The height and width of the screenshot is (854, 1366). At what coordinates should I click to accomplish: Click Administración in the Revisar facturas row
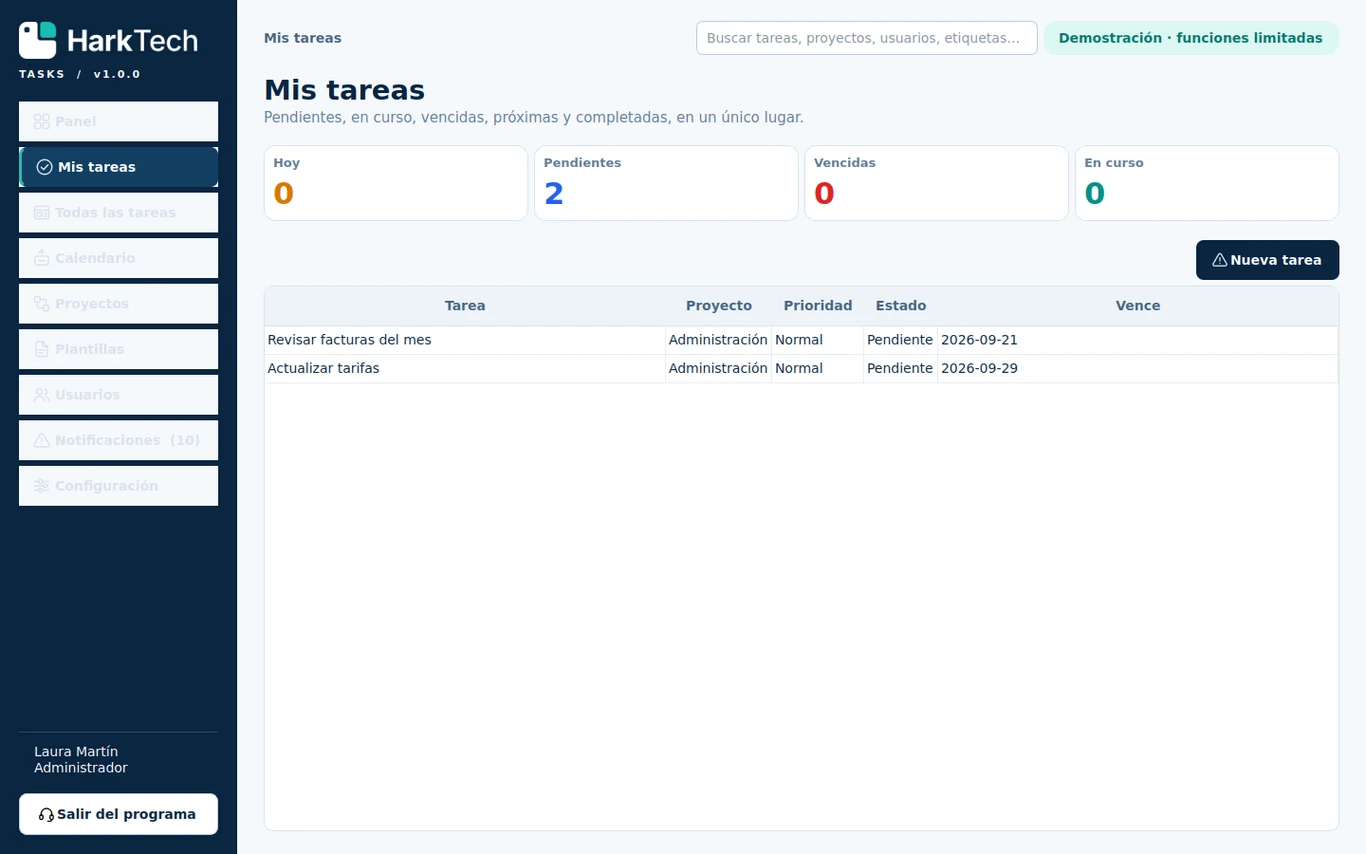pos(718,340)
